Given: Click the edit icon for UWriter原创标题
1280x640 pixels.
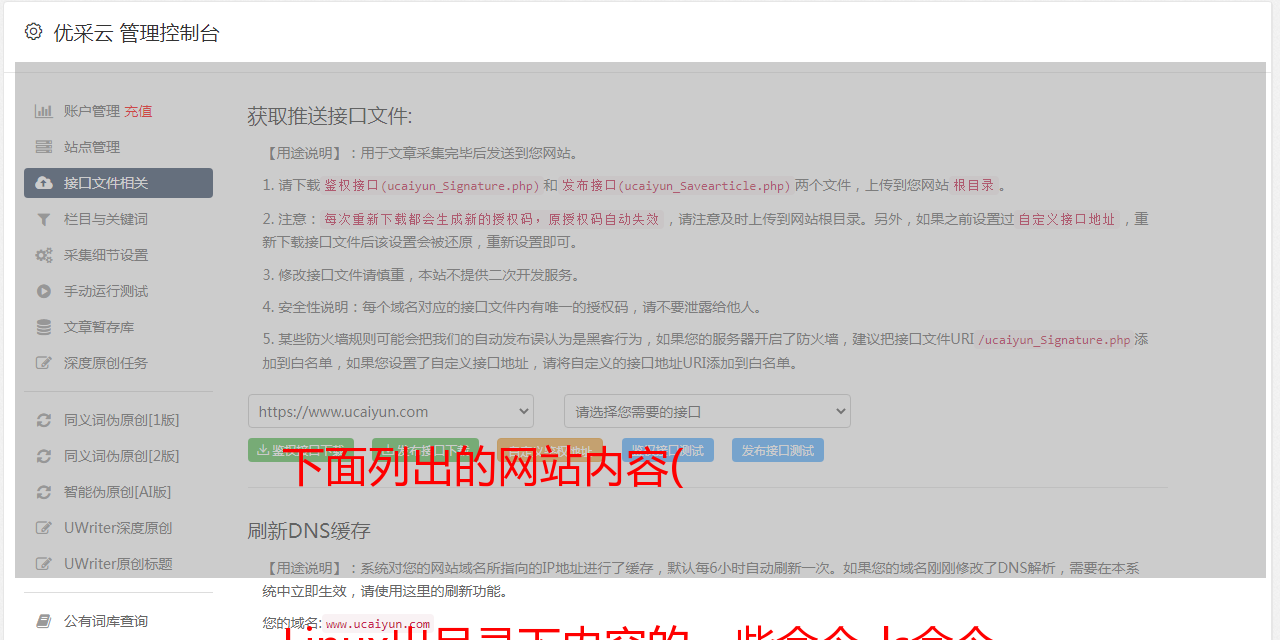Looking at the screenshot, I should tap(44, 564).
